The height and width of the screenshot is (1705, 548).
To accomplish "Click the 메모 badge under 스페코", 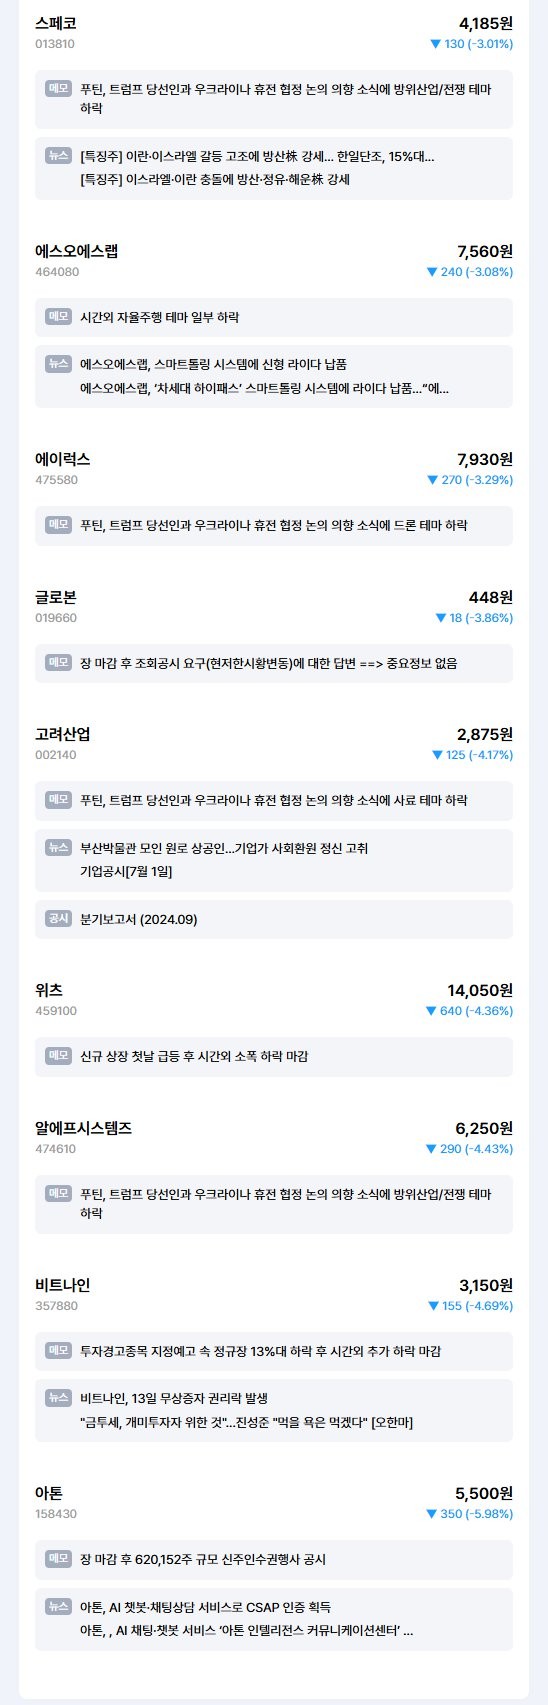I will (58, 89).
